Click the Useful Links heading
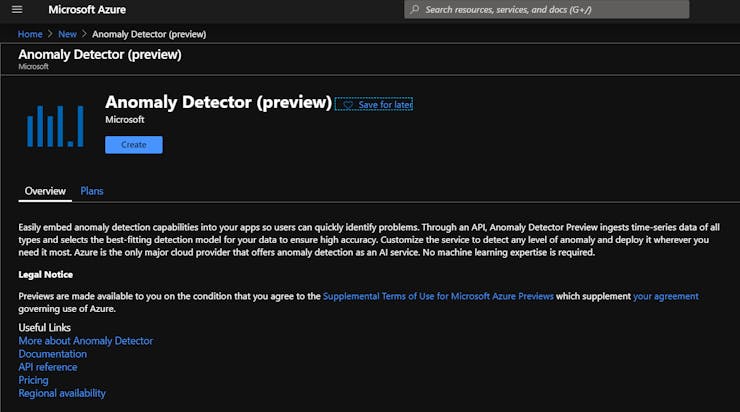The height and width of the screenshot is (412, 740). (44, 328)
